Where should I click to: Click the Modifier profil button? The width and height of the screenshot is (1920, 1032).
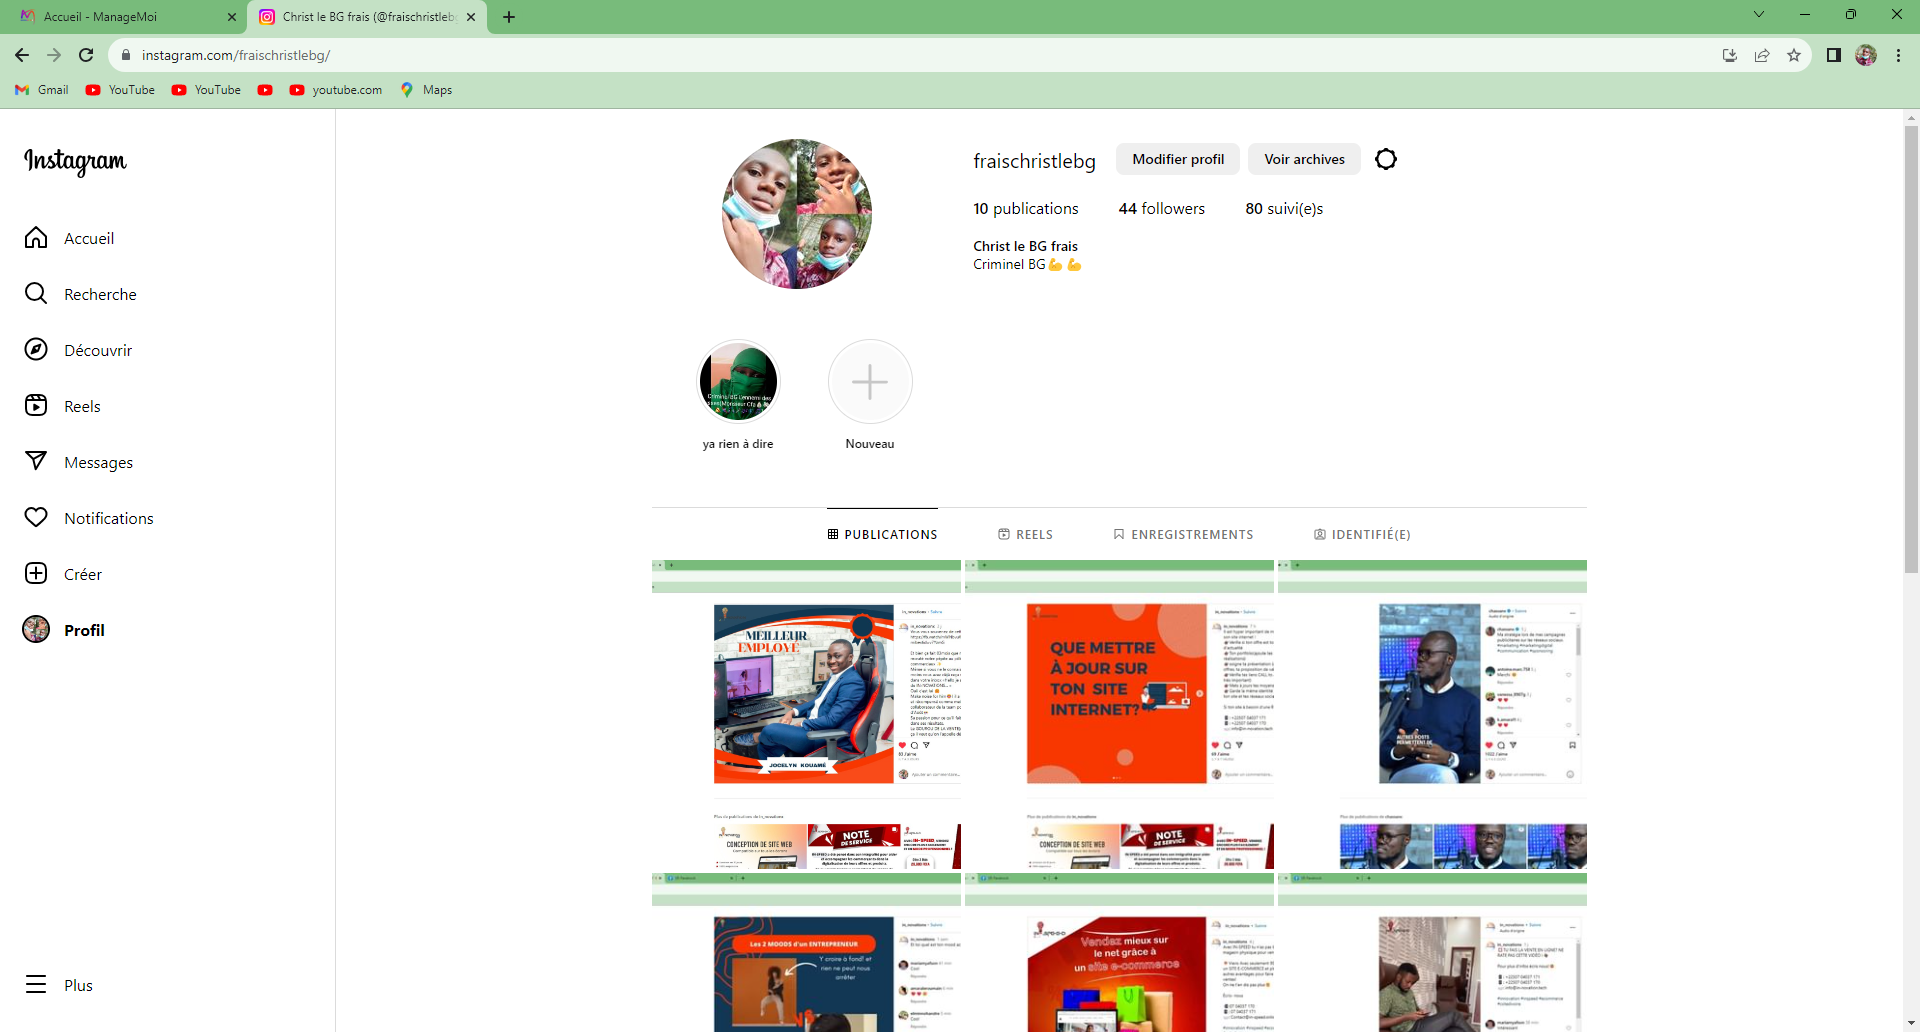click(1177, 159)
